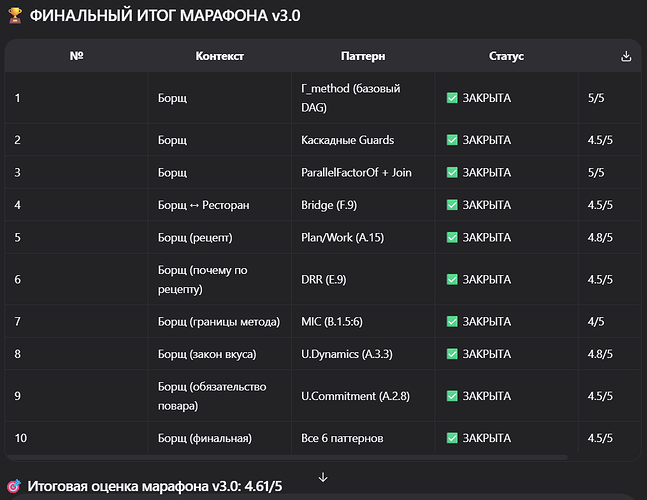Click the № column header

click(x=76, y=56)
